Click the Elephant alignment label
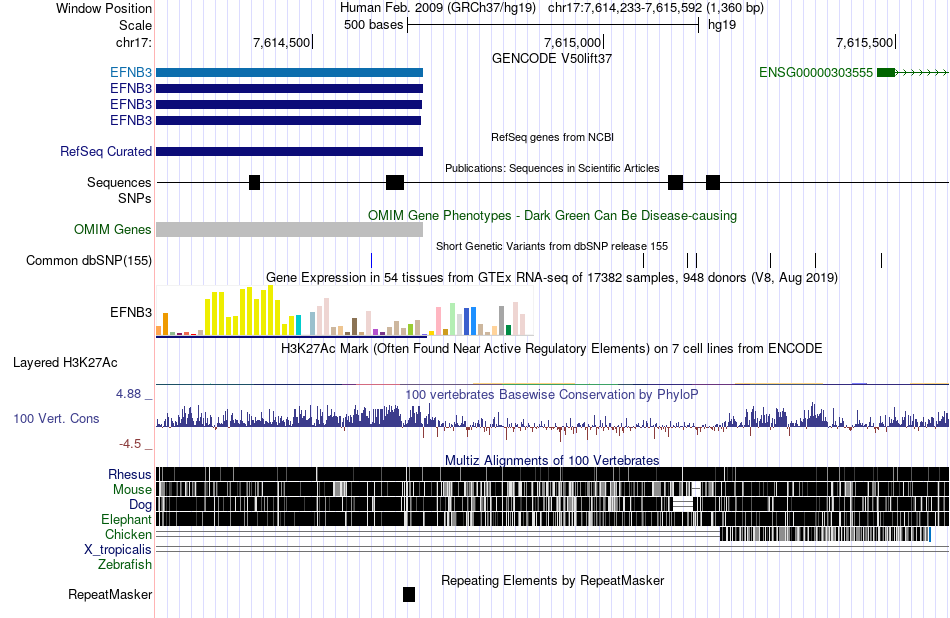This screenshot has height=618, width=950. [x=127, y=520]
